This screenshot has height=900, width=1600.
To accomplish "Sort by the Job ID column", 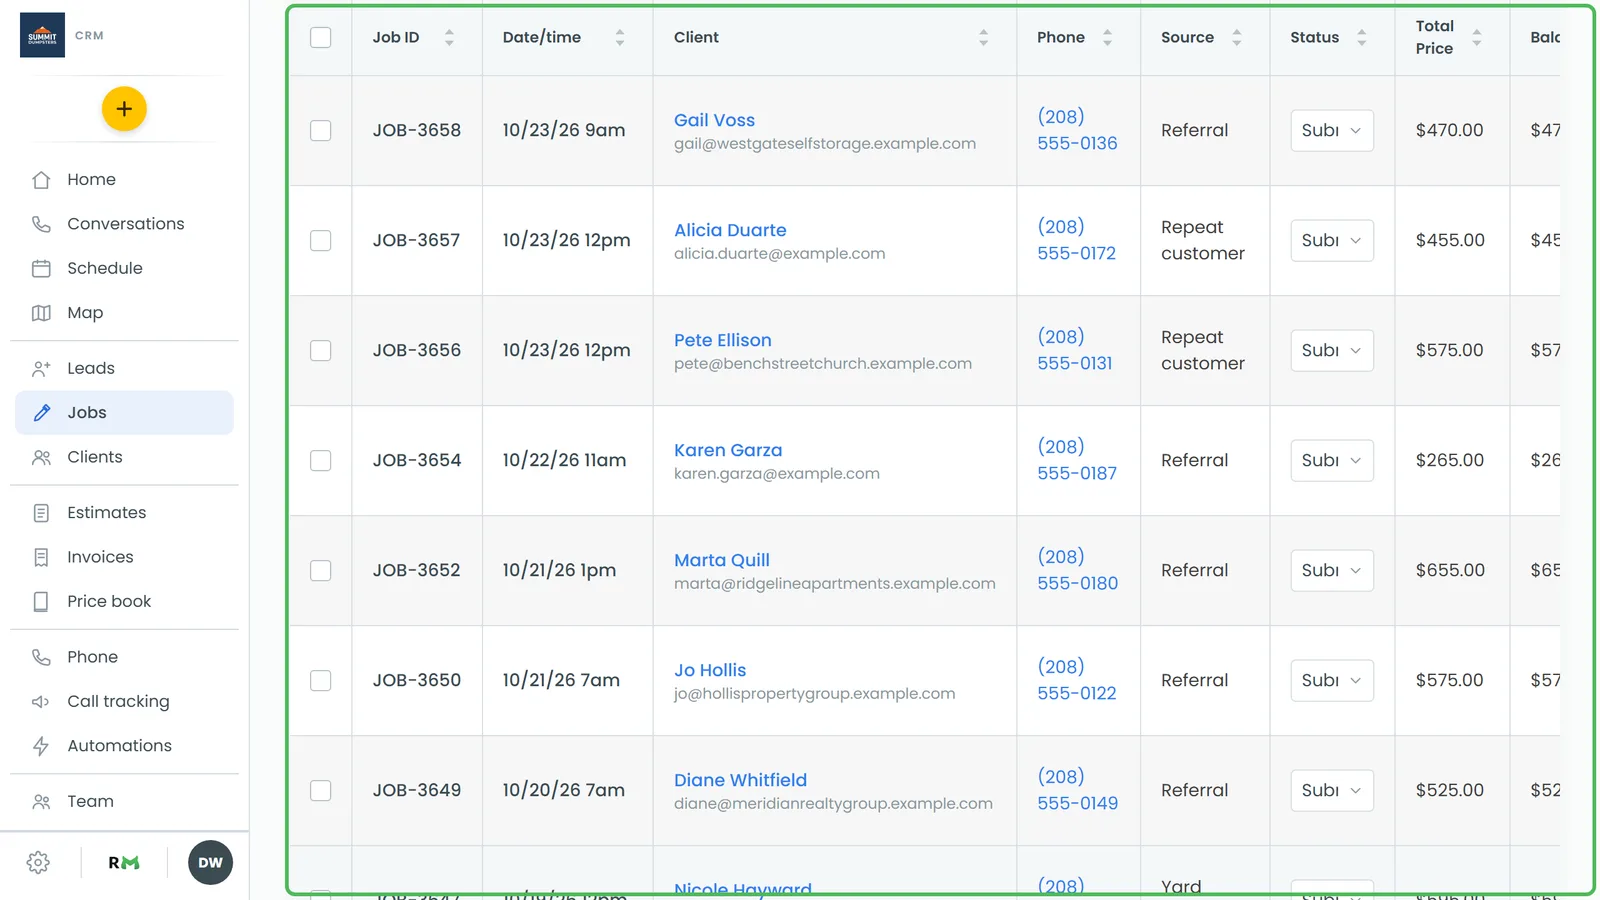I will tap(449, 37).
